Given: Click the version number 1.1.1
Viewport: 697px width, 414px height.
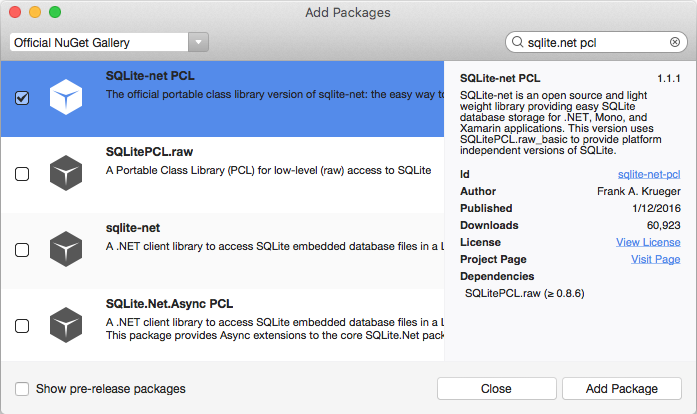Looking at the screenshot, I should (x=669, y=79).
